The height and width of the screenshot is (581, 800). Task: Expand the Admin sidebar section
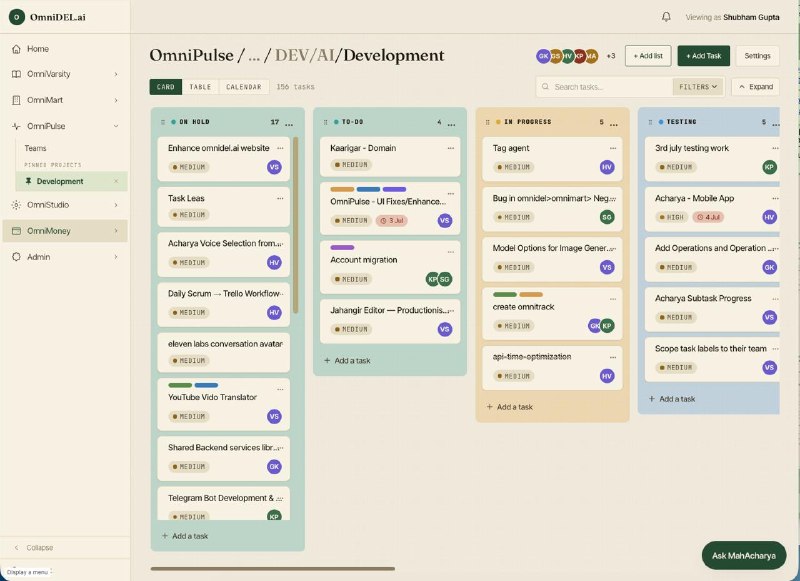coord(116,257)
